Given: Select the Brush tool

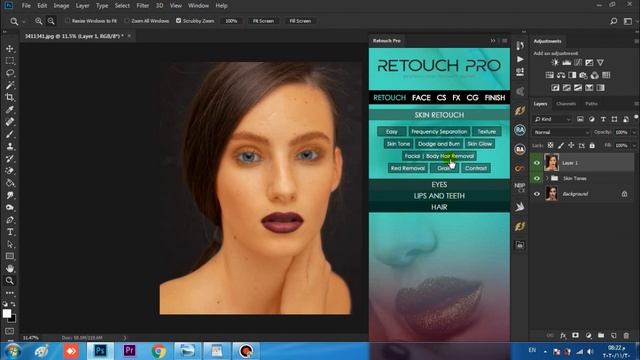Looking at the screenshot, I should coord(10,134).
